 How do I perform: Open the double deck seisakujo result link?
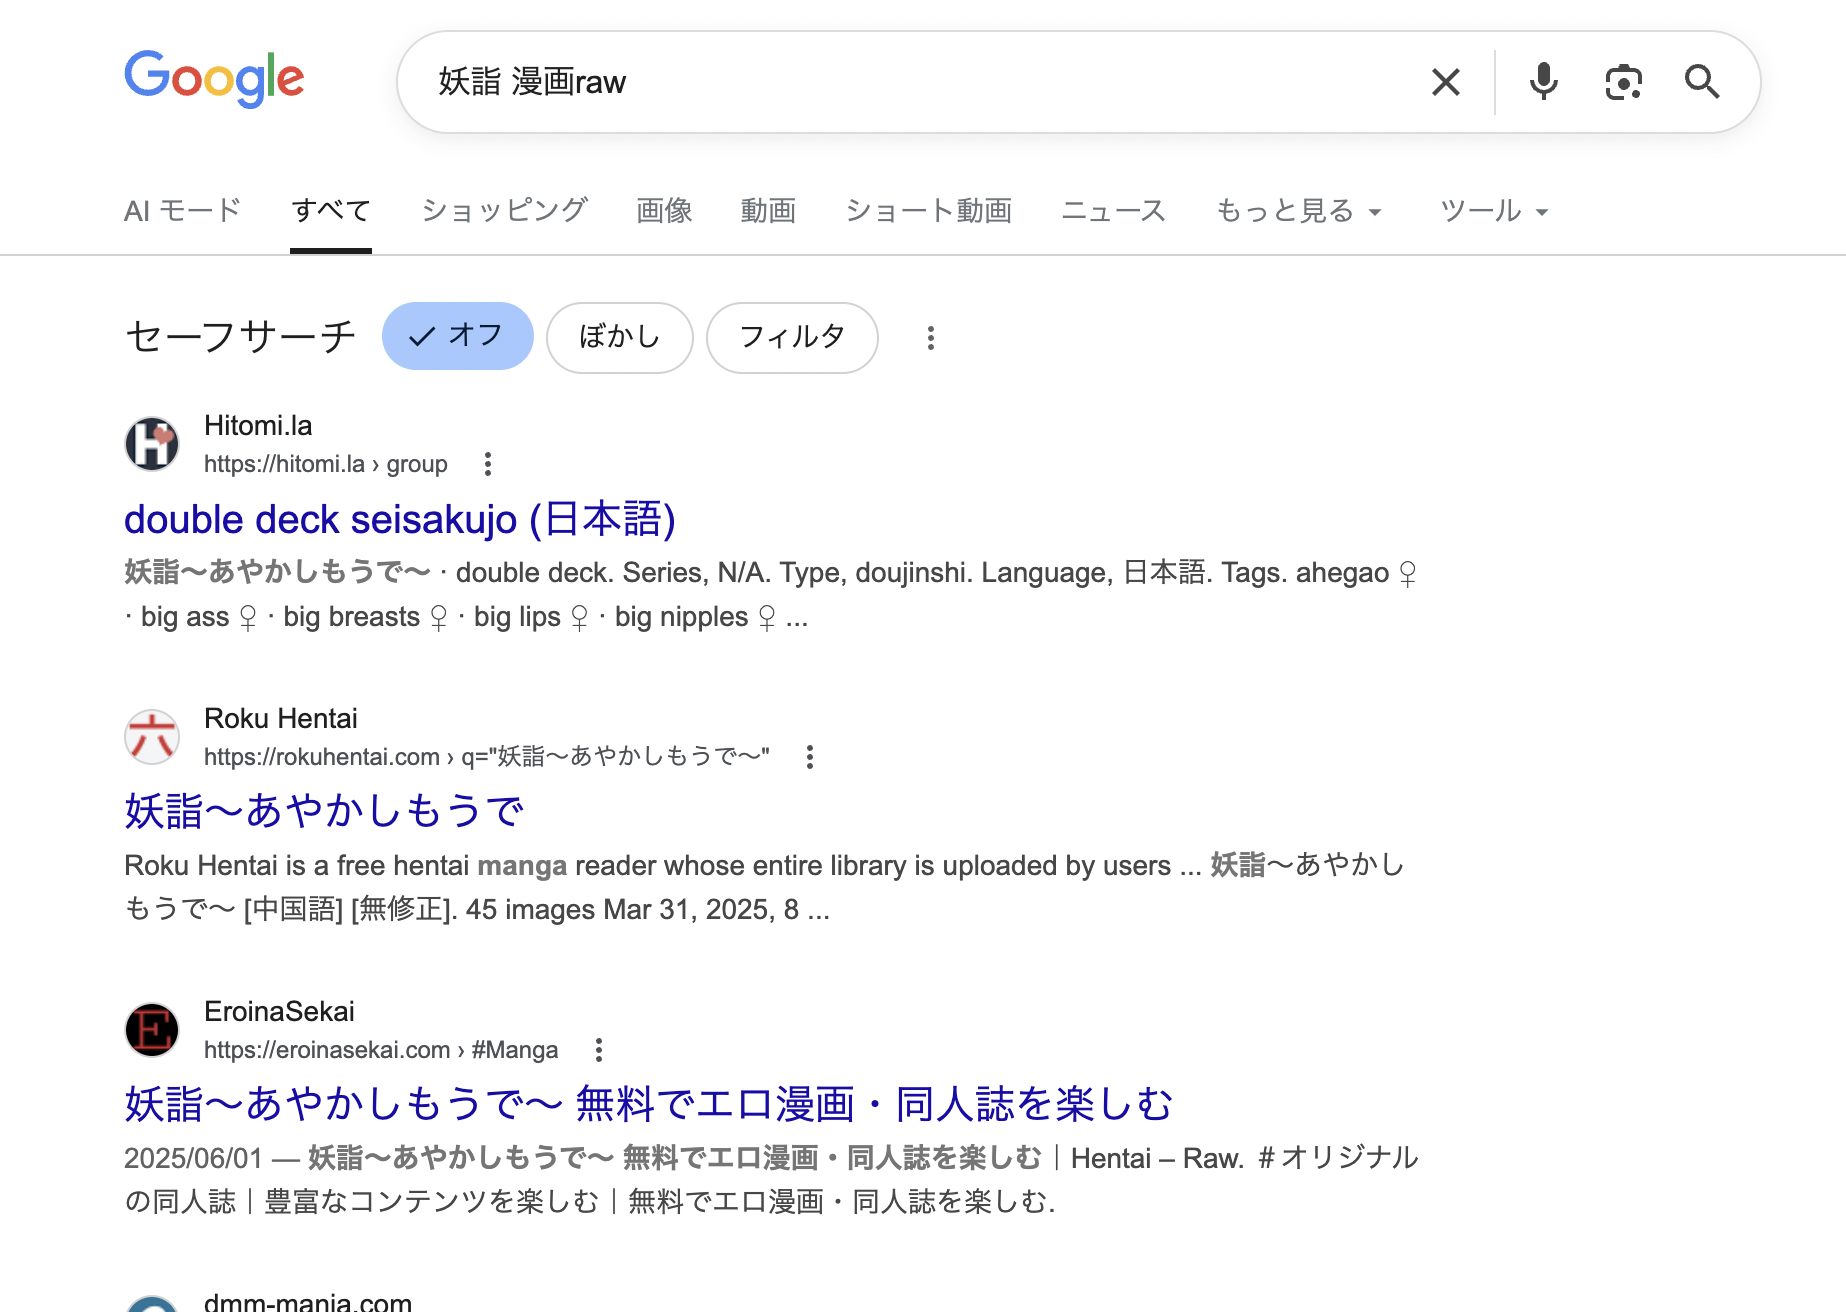400,519
